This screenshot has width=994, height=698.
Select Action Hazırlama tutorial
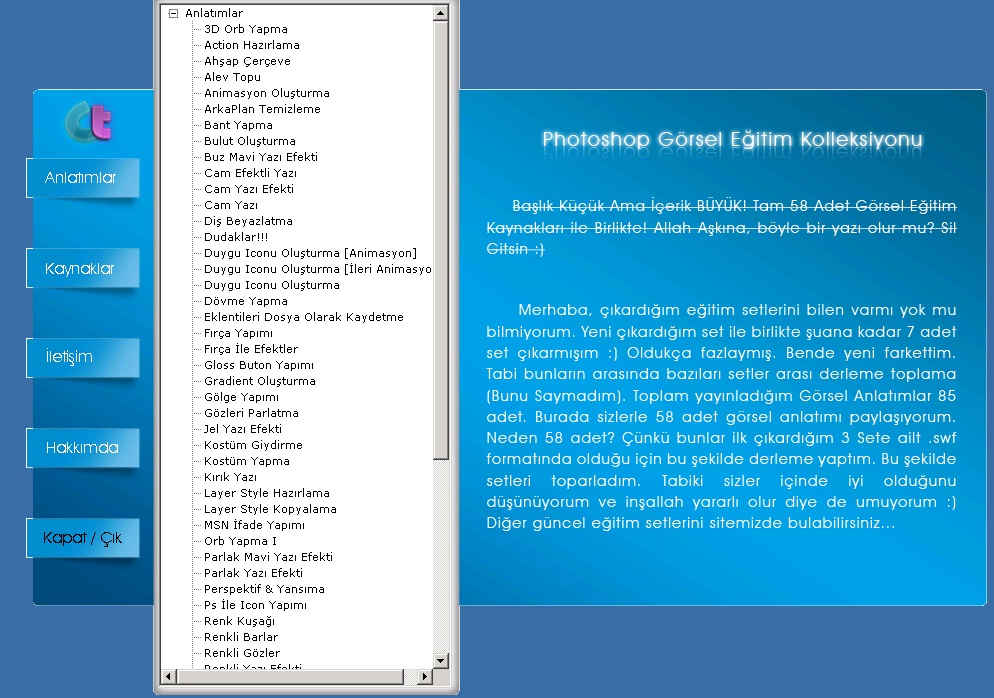[x=252, y=45]
